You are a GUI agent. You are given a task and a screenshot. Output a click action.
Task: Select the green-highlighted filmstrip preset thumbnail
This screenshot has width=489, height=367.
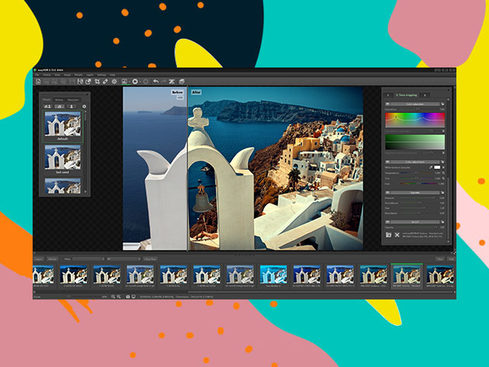click(x=407, y=275)
